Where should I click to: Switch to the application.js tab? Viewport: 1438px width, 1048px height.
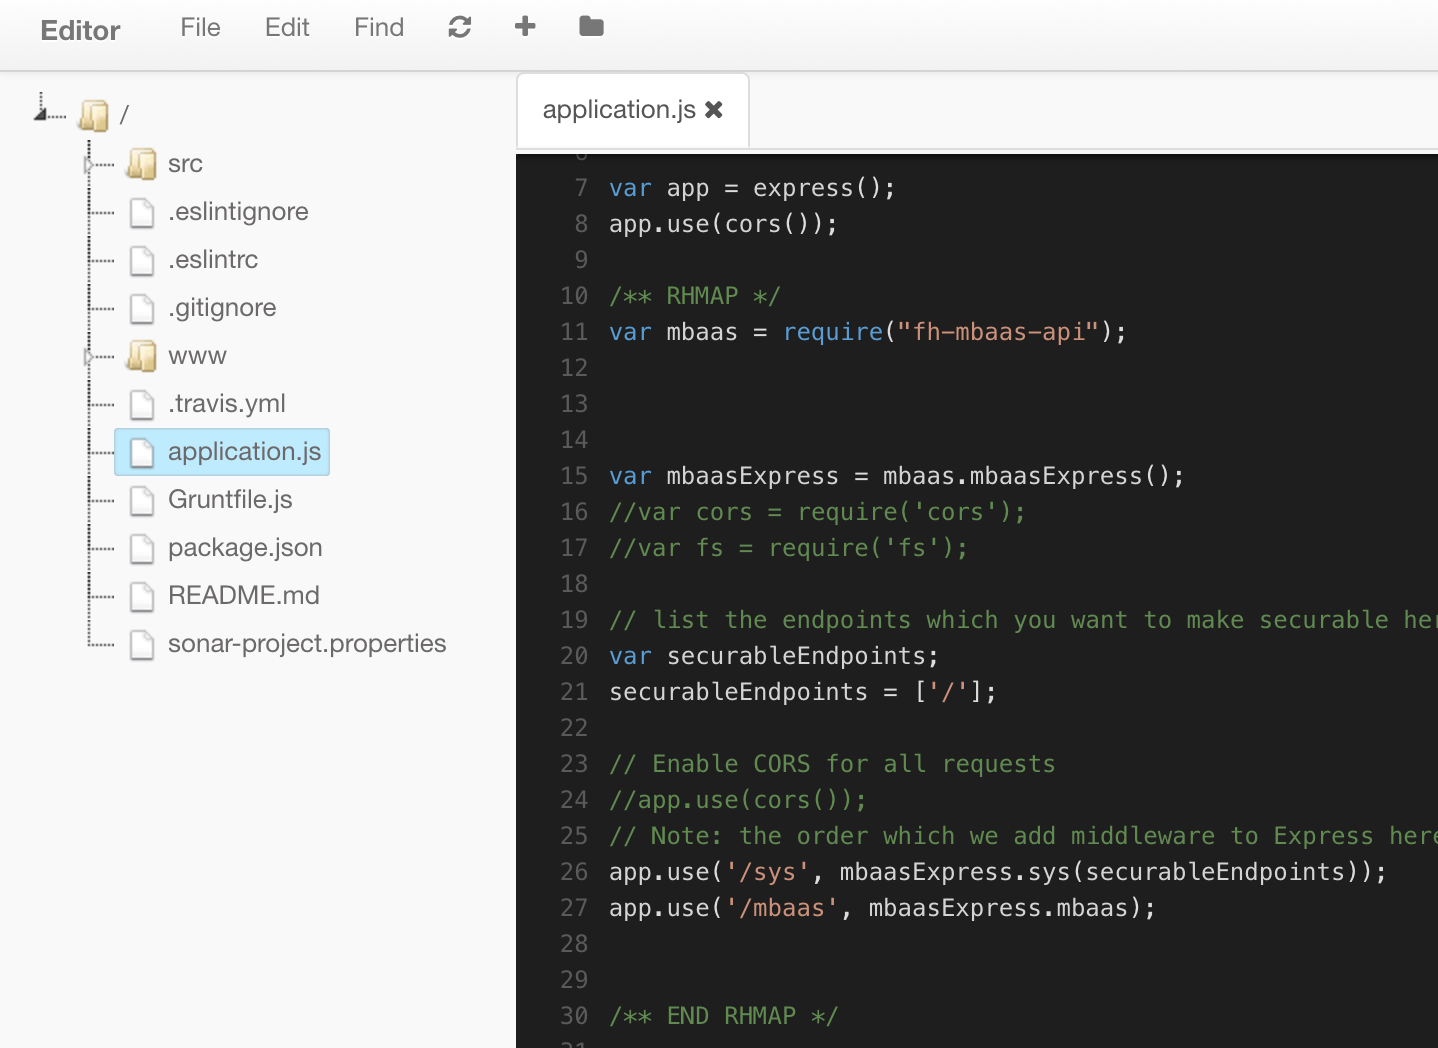[x=618, y=110]
